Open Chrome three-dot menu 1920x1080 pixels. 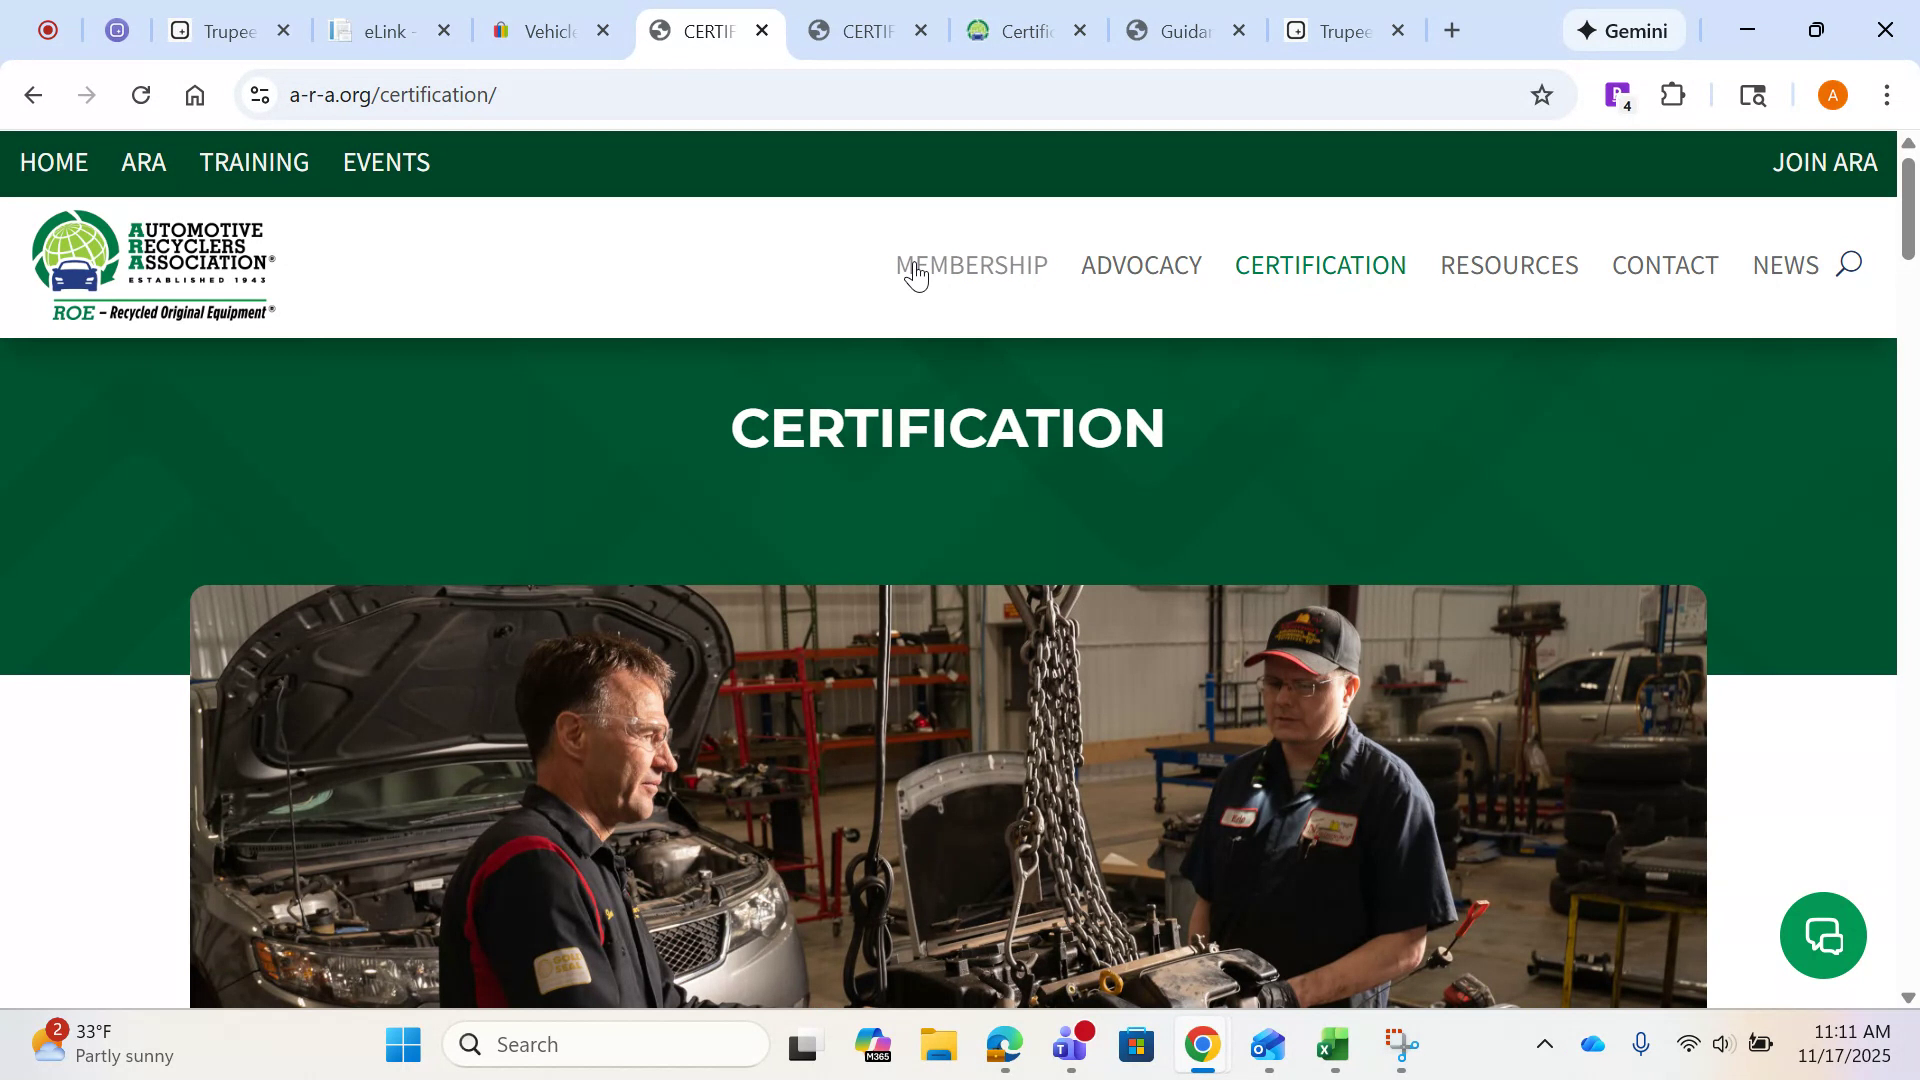click(x=1886, y=95)
